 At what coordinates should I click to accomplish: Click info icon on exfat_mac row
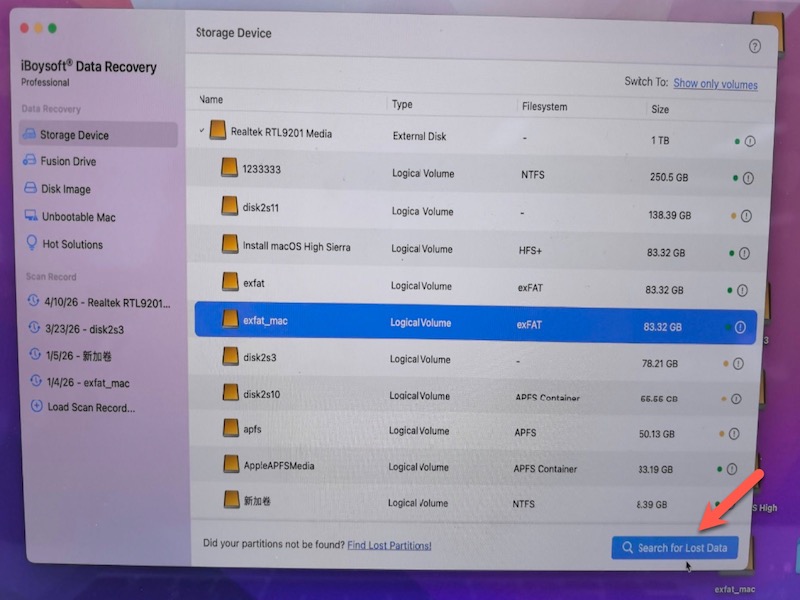pos(740,327)
